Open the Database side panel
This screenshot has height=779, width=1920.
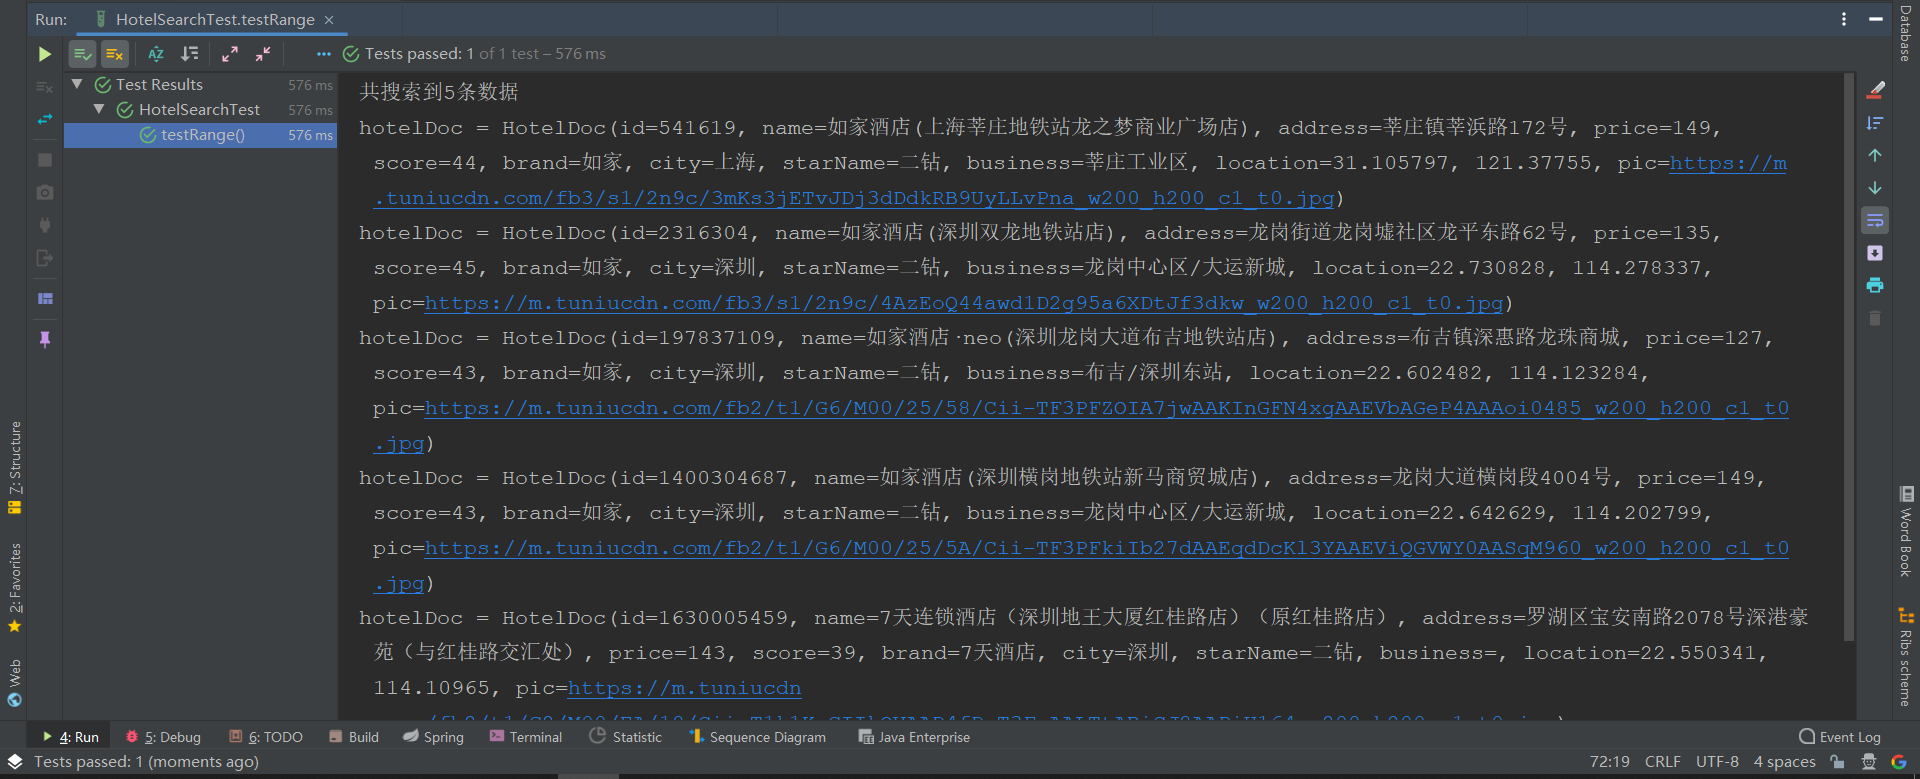1906,33
